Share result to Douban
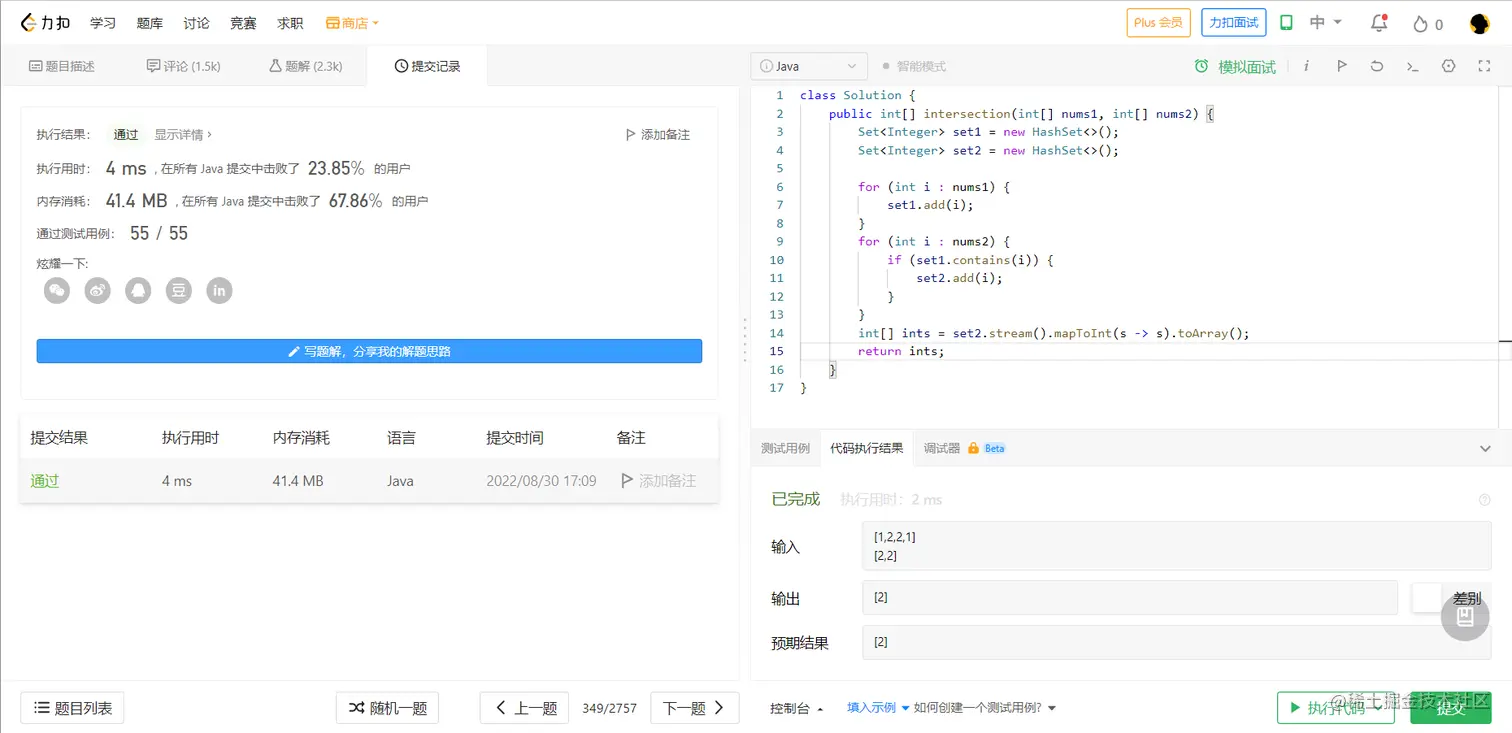This screenshot has height=733, width=1512. [x=178, y=290]
